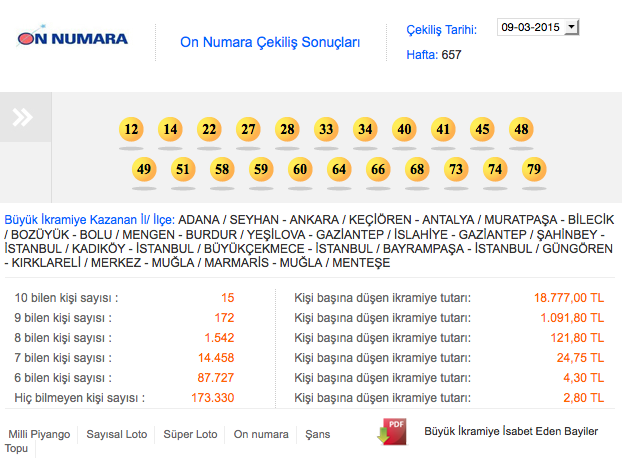Click yellow ball number 34
This screenshot has height=468, width=622.
point(365,129)
